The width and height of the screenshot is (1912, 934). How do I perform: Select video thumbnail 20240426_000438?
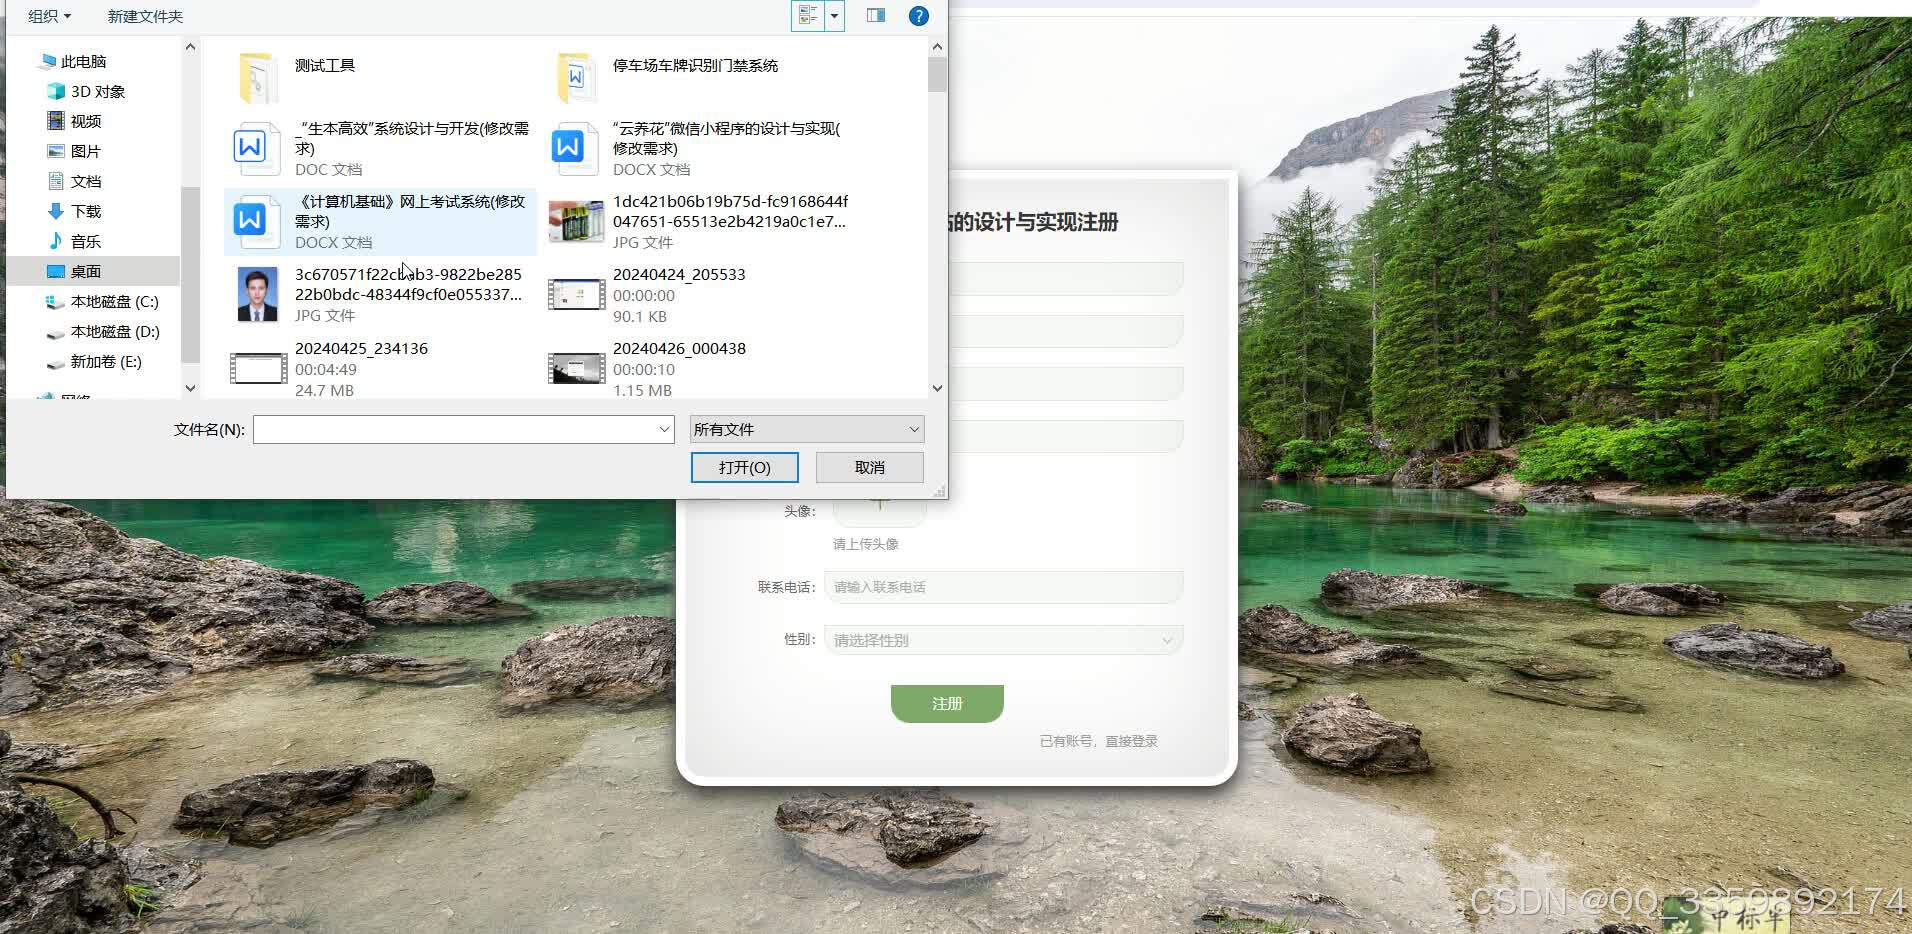[x=577, y=368]
